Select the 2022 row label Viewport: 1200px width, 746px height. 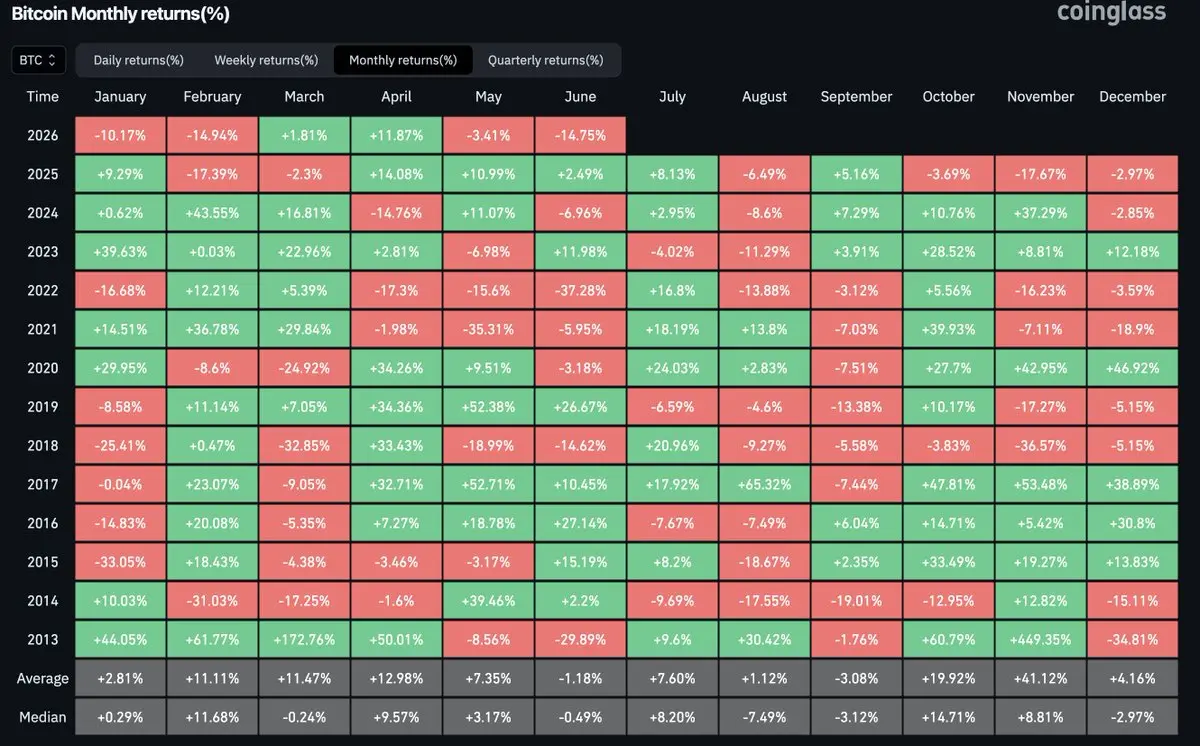pyautogui.click(x=43, y=291)
